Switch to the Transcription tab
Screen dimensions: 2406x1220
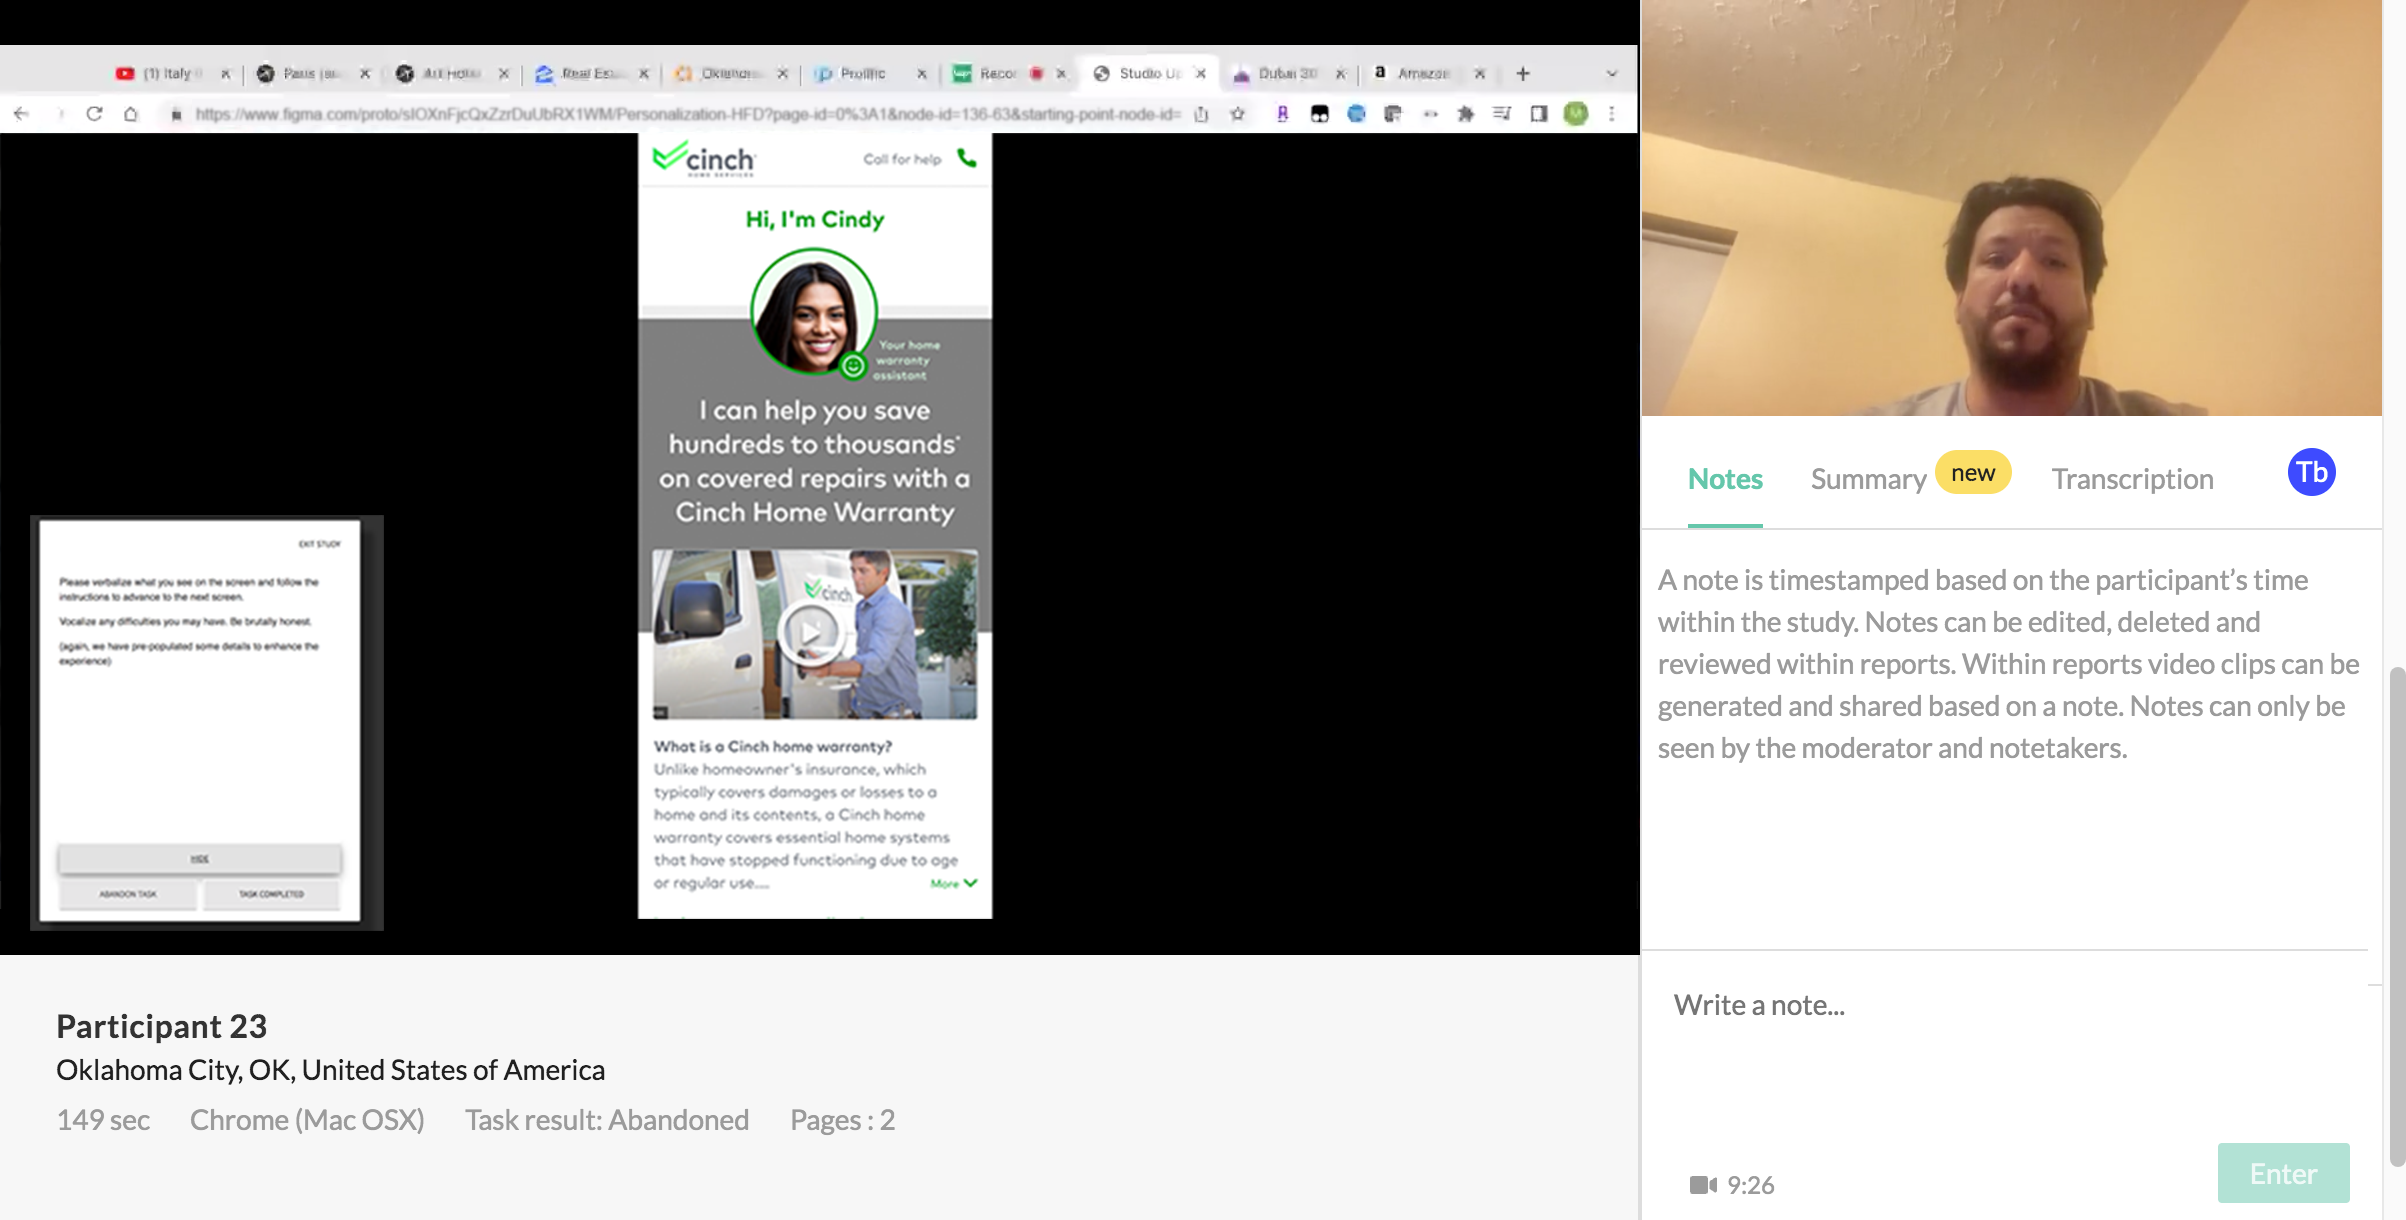tap(2132, 479)
